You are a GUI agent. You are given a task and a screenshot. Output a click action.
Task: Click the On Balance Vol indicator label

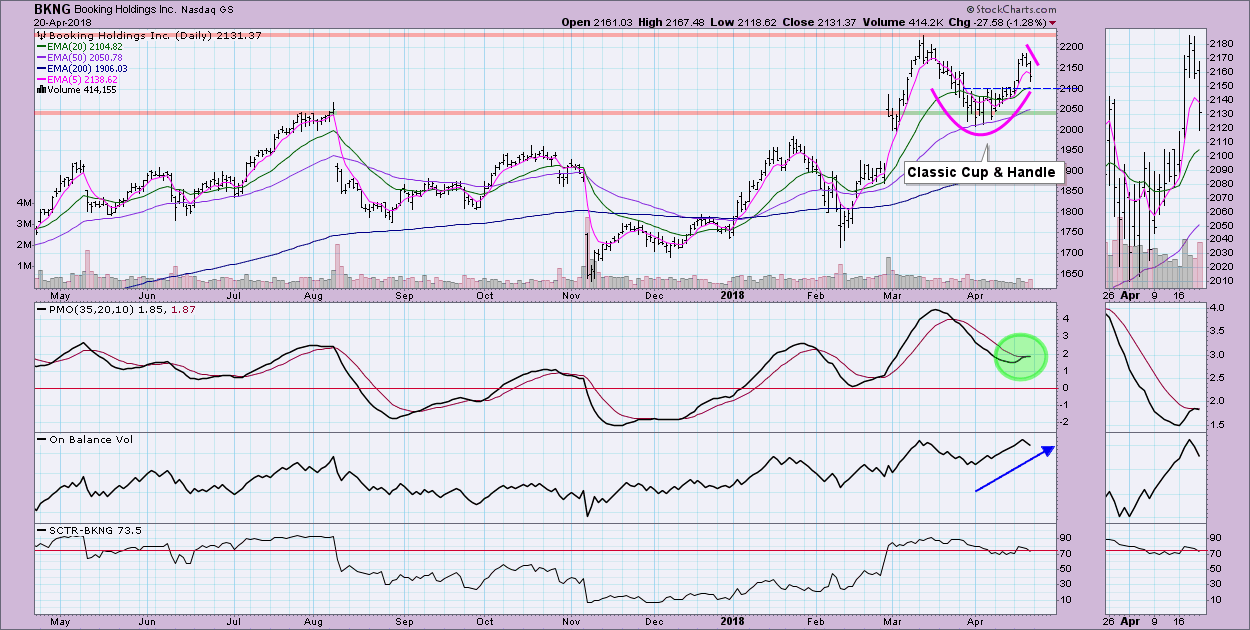(x=92, y=439)
